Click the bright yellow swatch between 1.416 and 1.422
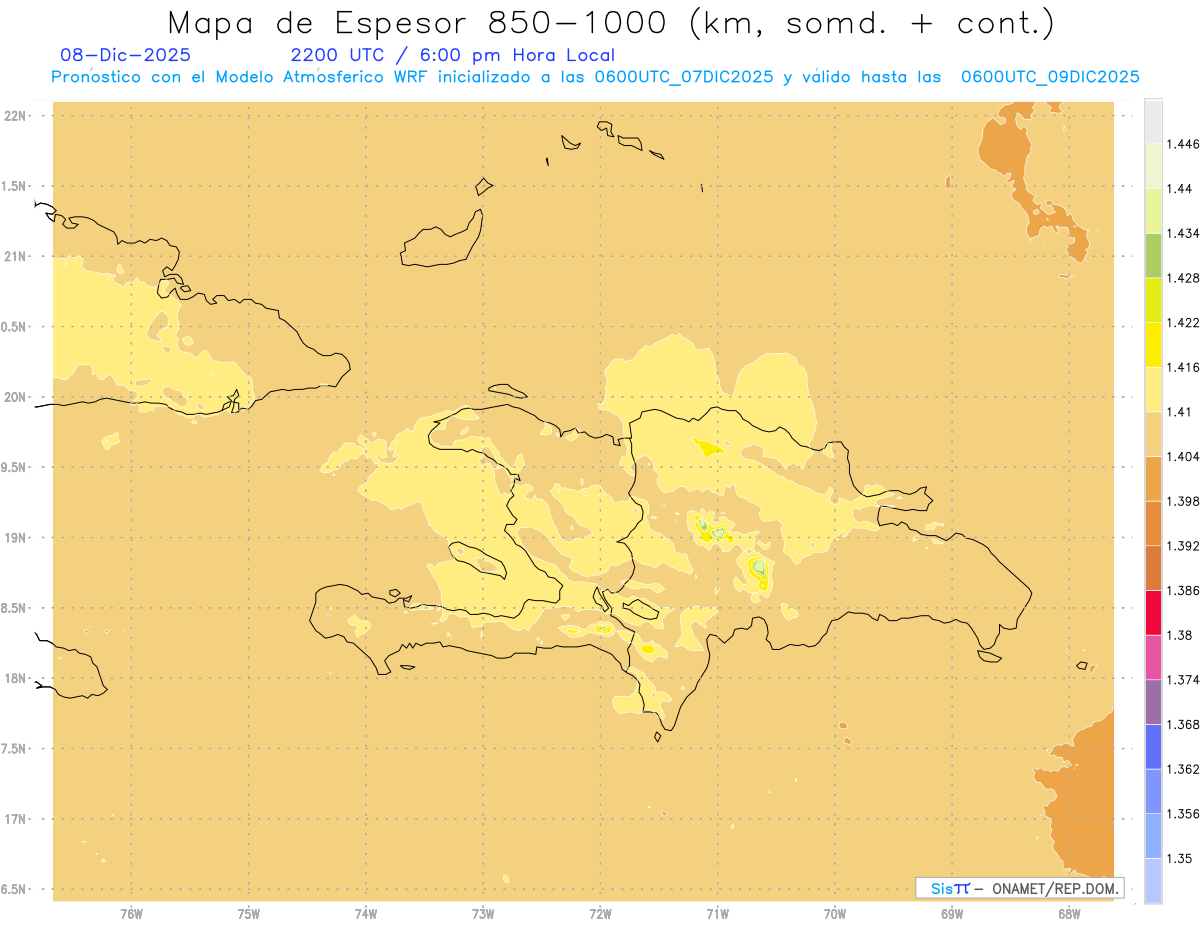 tap(1153, 345)
